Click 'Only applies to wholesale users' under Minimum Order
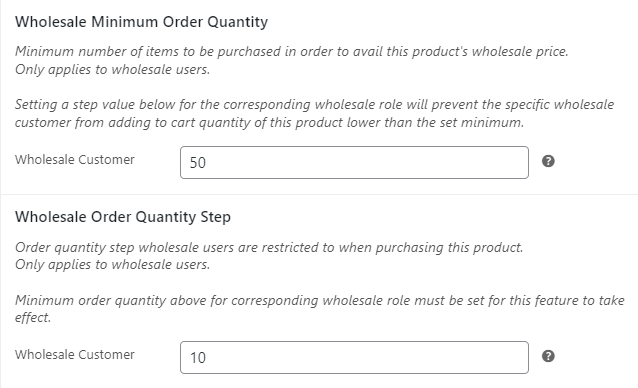This screenshot has width=638, height=388. 113,70
